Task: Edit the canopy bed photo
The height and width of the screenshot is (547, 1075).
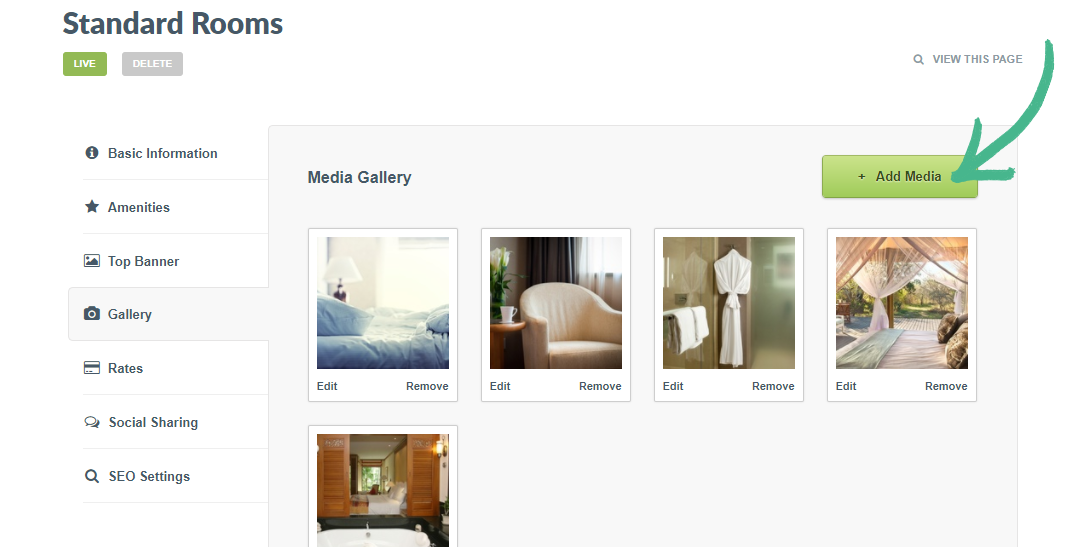Action: pyautogui.click(x=846, y=386)
